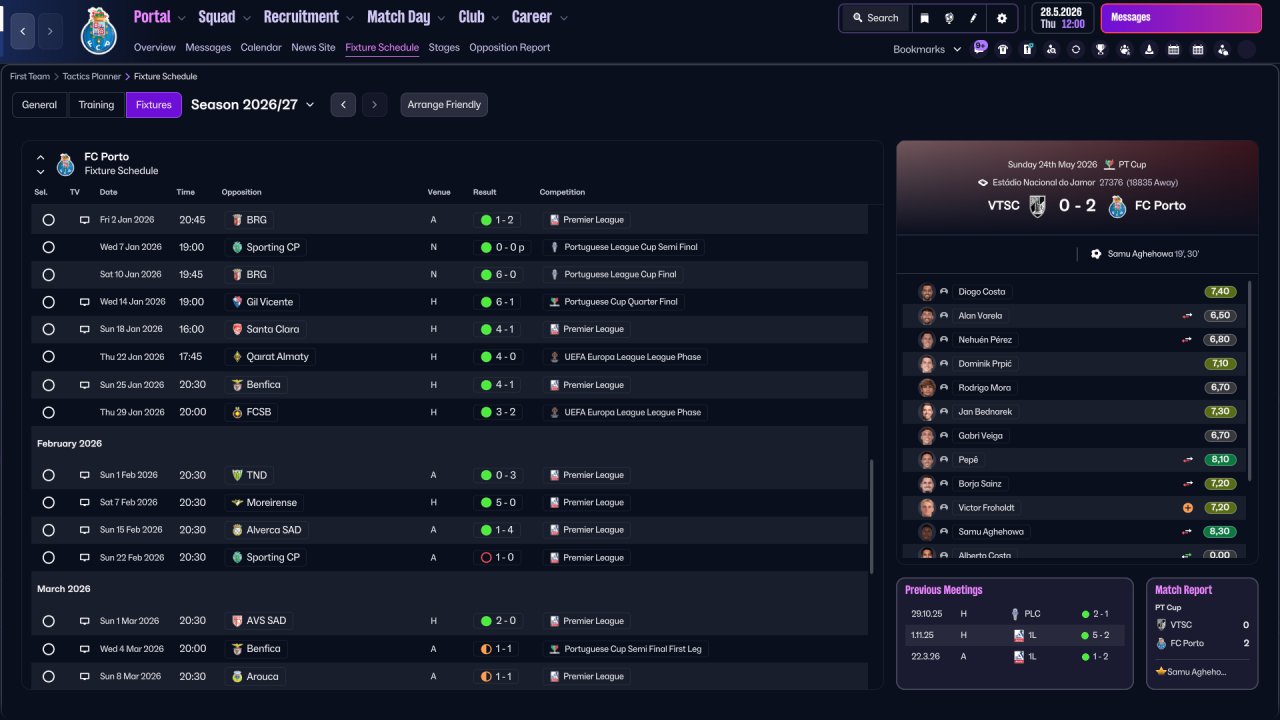The height and width of the screenshot is (720, 1280).
Task: Click the Sporting CP crest on 22 Feb row
Action: [x=237, y=558]
